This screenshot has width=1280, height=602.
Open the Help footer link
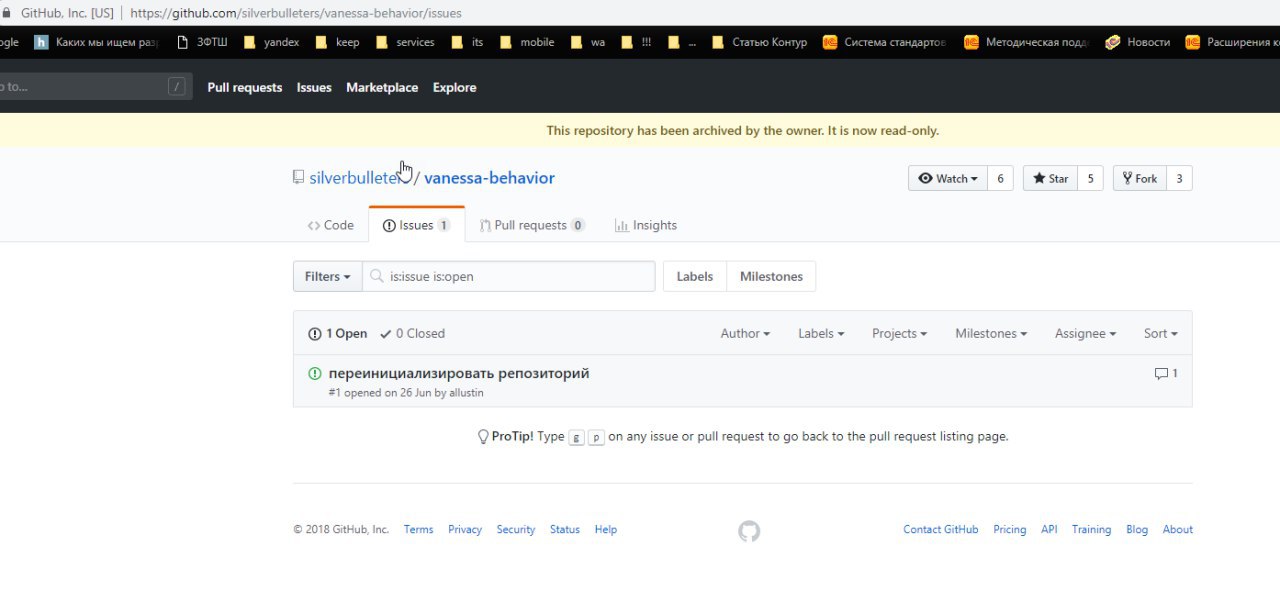coord(606,529)
